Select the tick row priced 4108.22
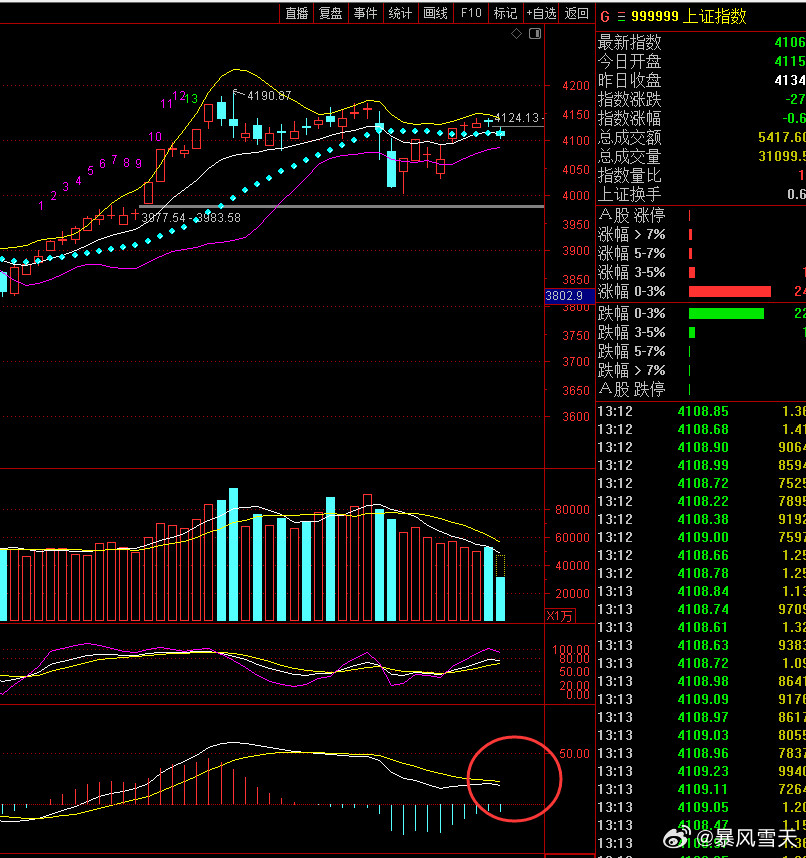The image size is (806, 858). point(701,501)
